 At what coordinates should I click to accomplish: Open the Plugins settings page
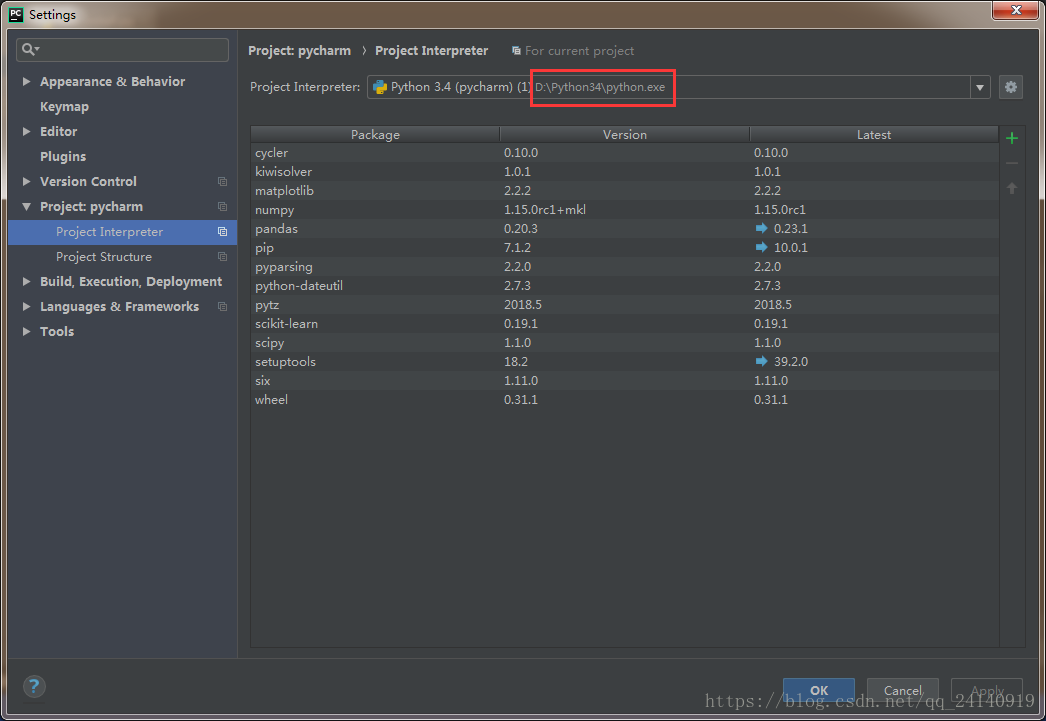(63, 157)
